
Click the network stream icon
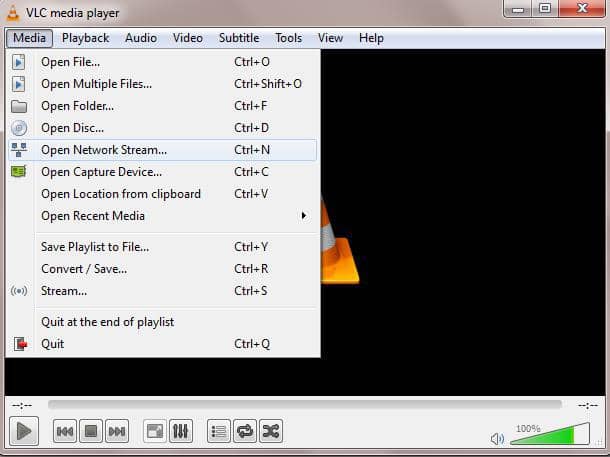click(19, 150)
